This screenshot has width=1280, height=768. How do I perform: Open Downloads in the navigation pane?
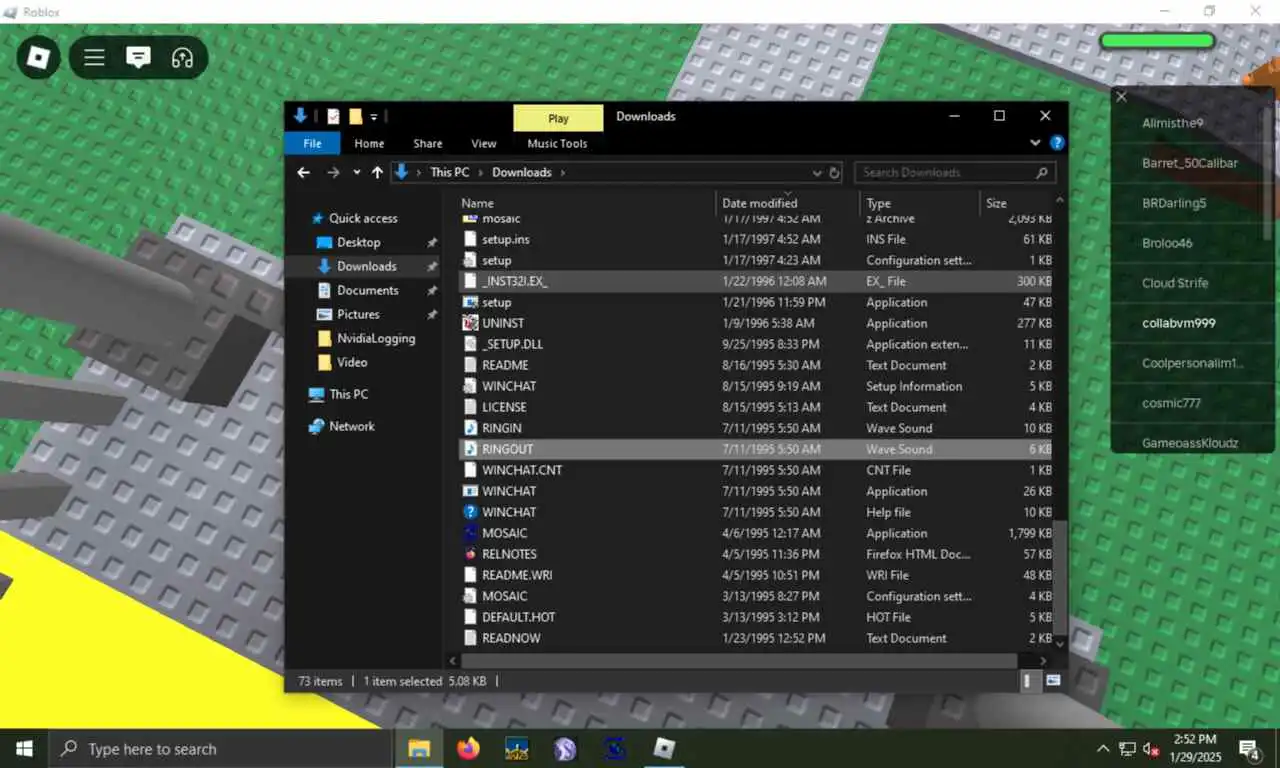[366, 266]
